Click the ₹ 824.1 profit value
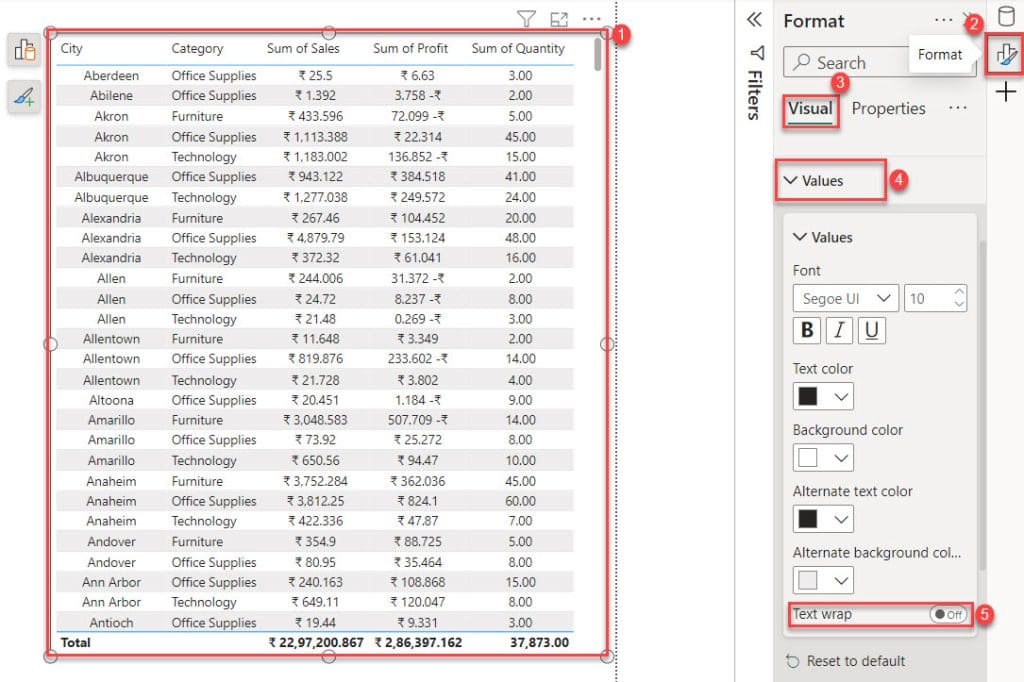1024x682 pixels. [418, 501]
